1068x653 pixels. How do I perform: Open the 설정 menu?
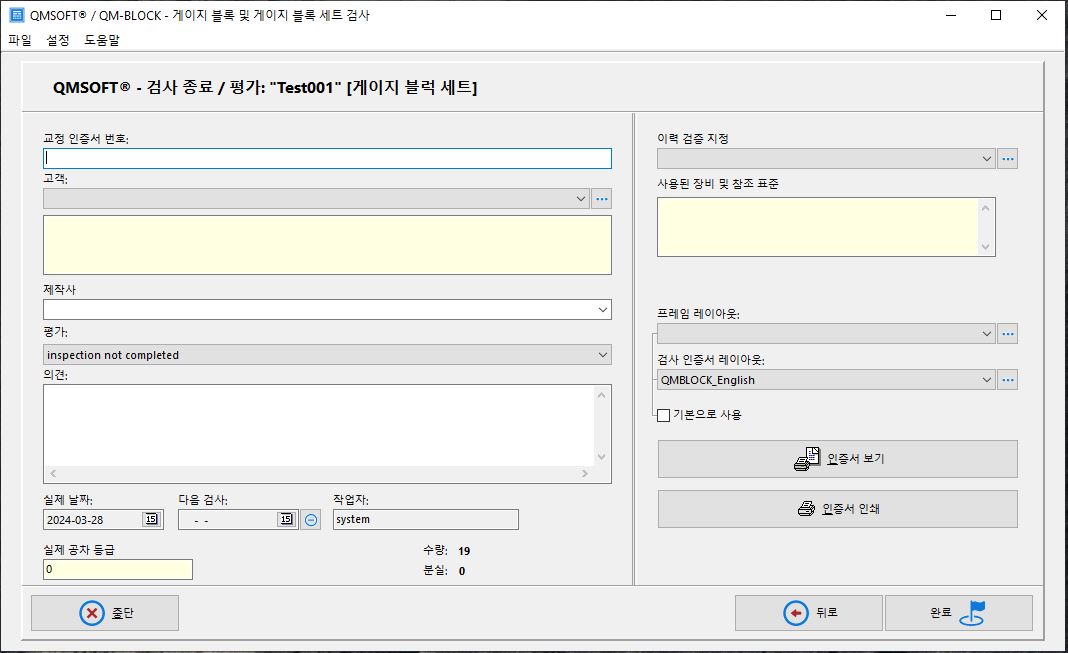click(58, 40)
